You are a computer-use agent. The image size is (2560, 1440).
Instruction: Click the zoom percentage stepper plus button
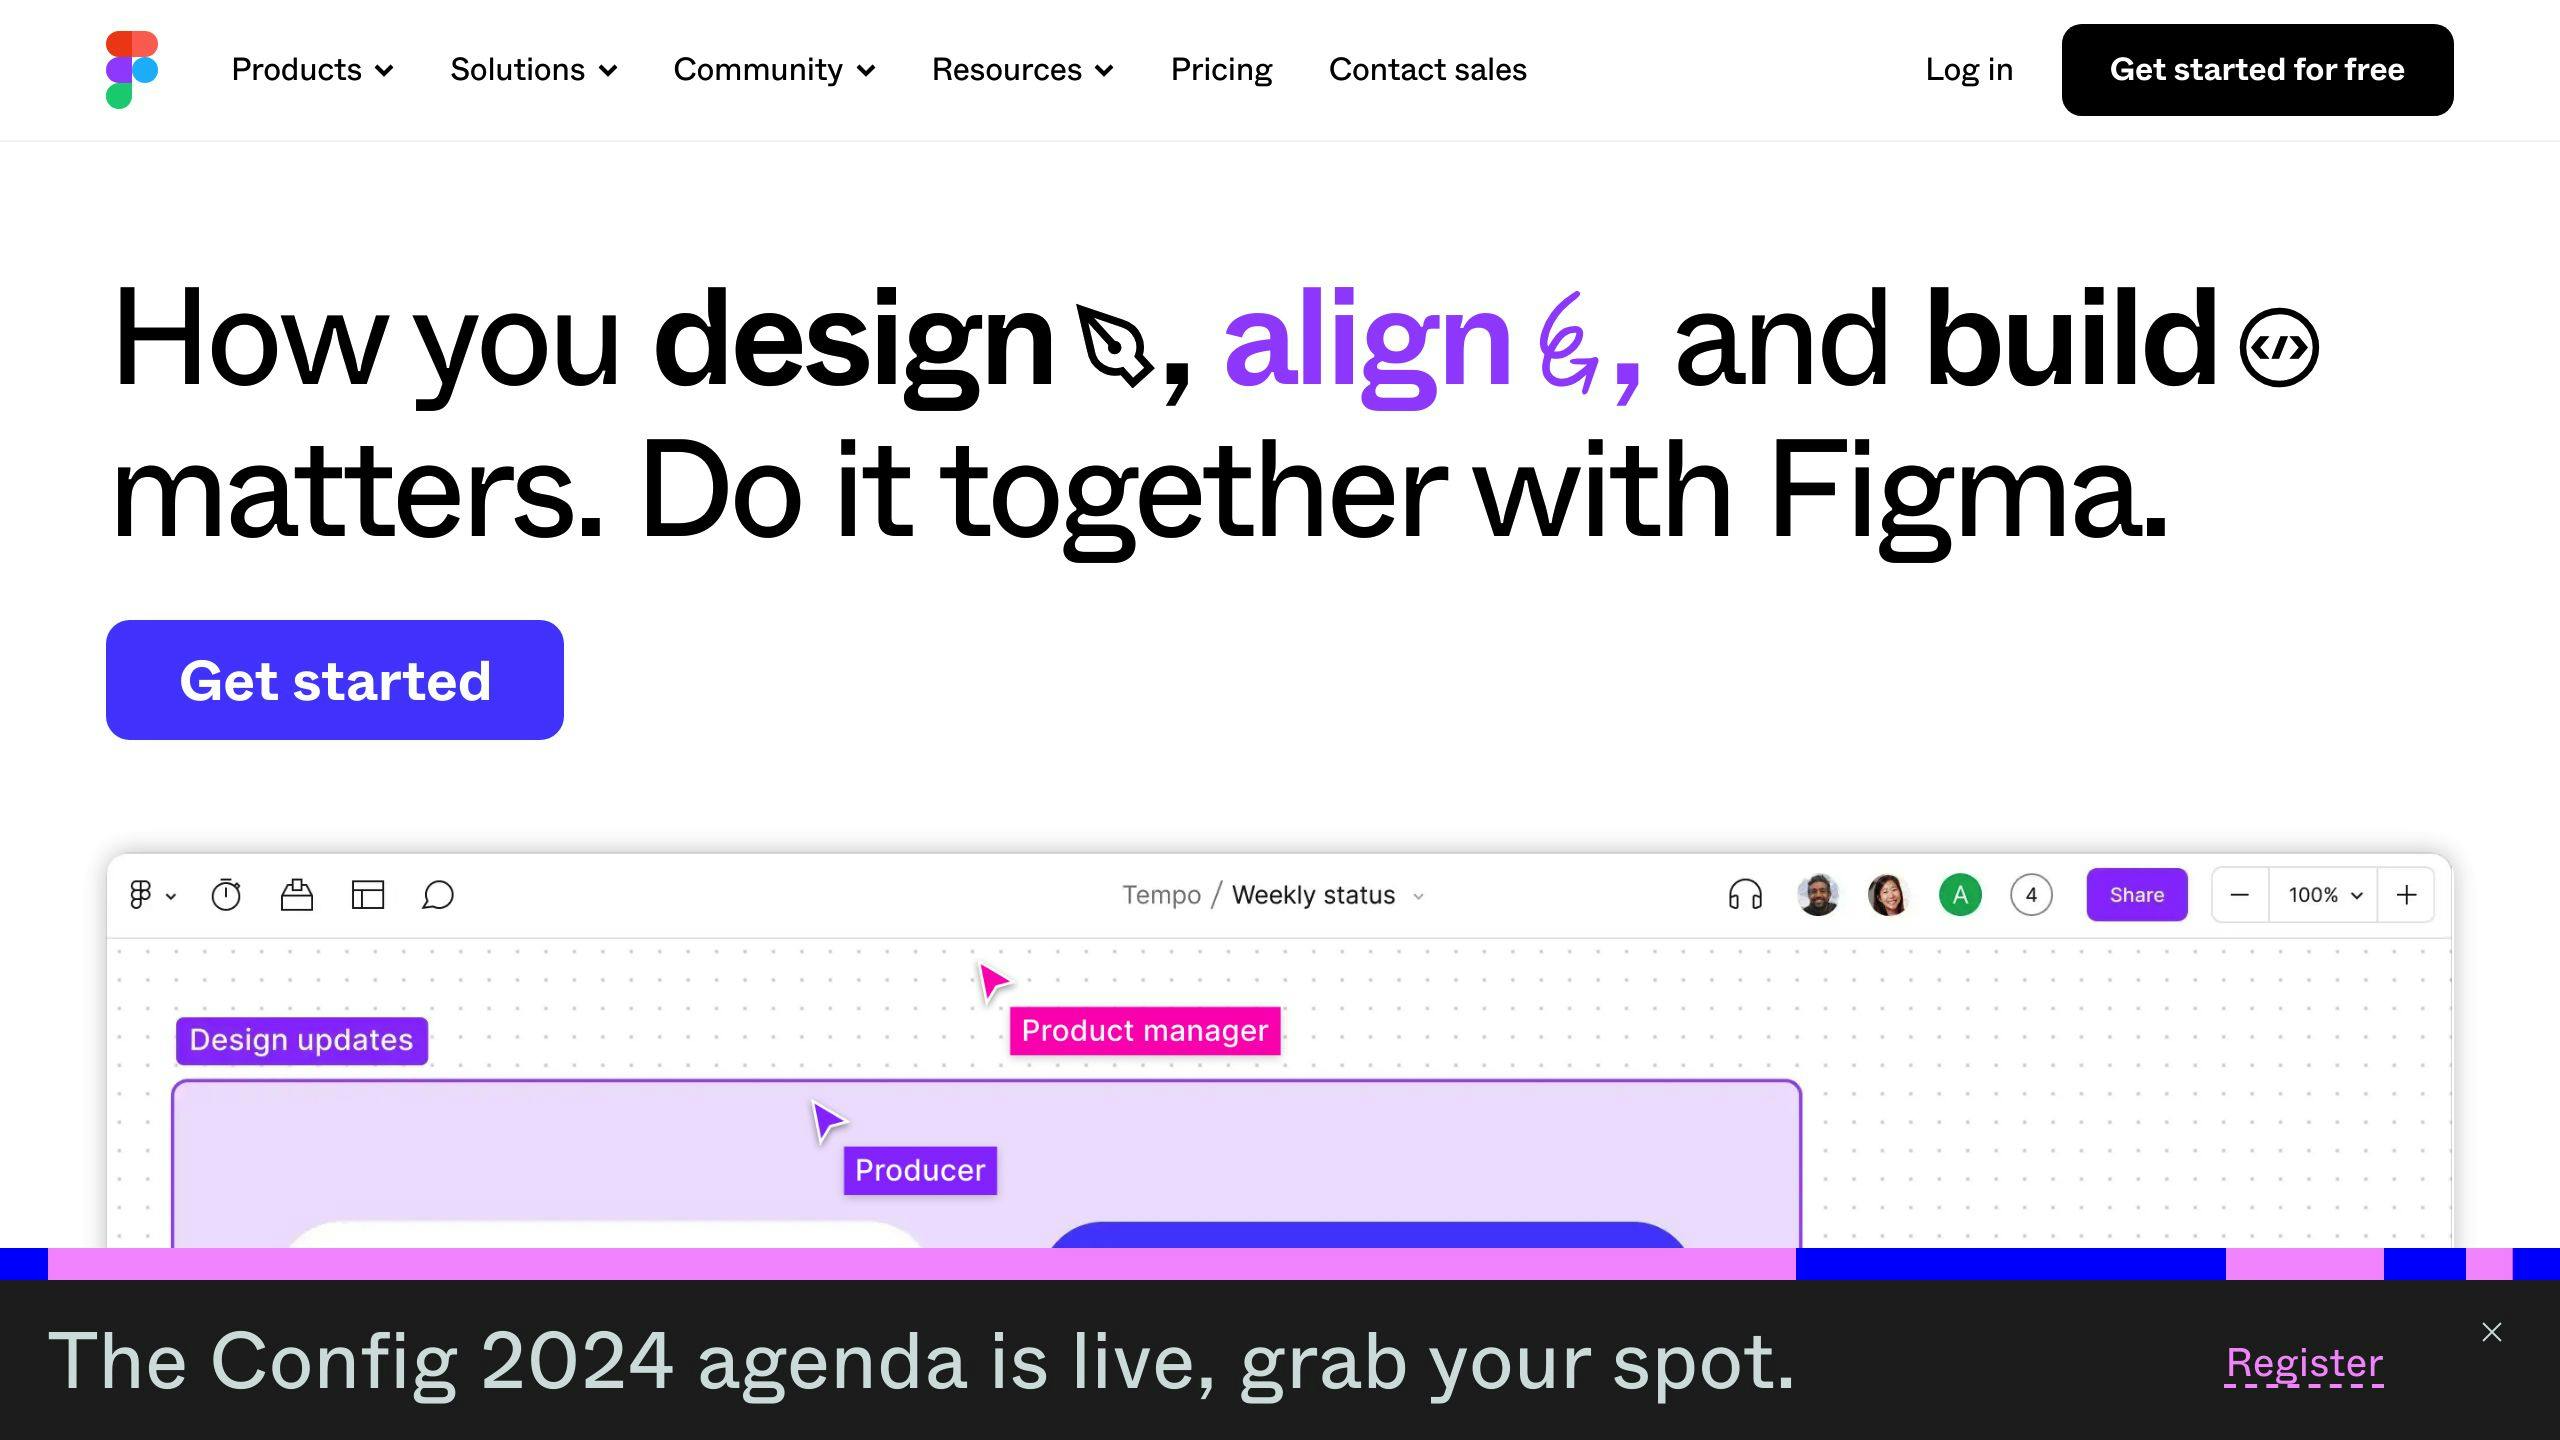pyautogui.click(x=2407, y=895)
